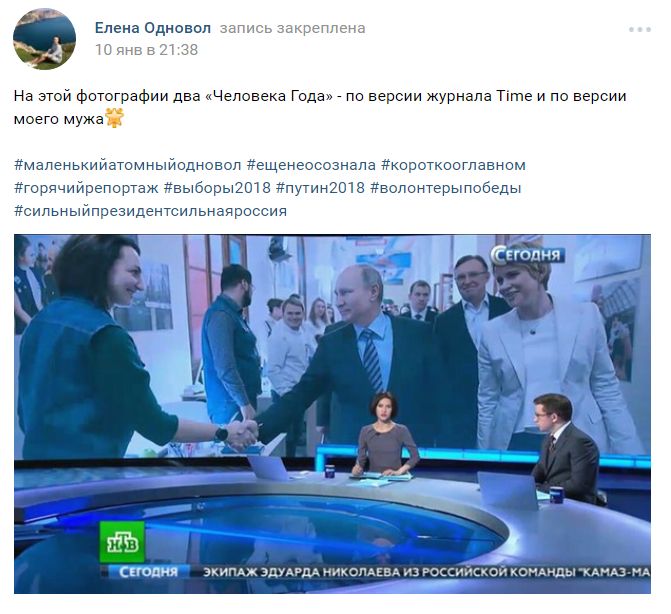Click the news ticker headline about Николаев

pos(426,572)
